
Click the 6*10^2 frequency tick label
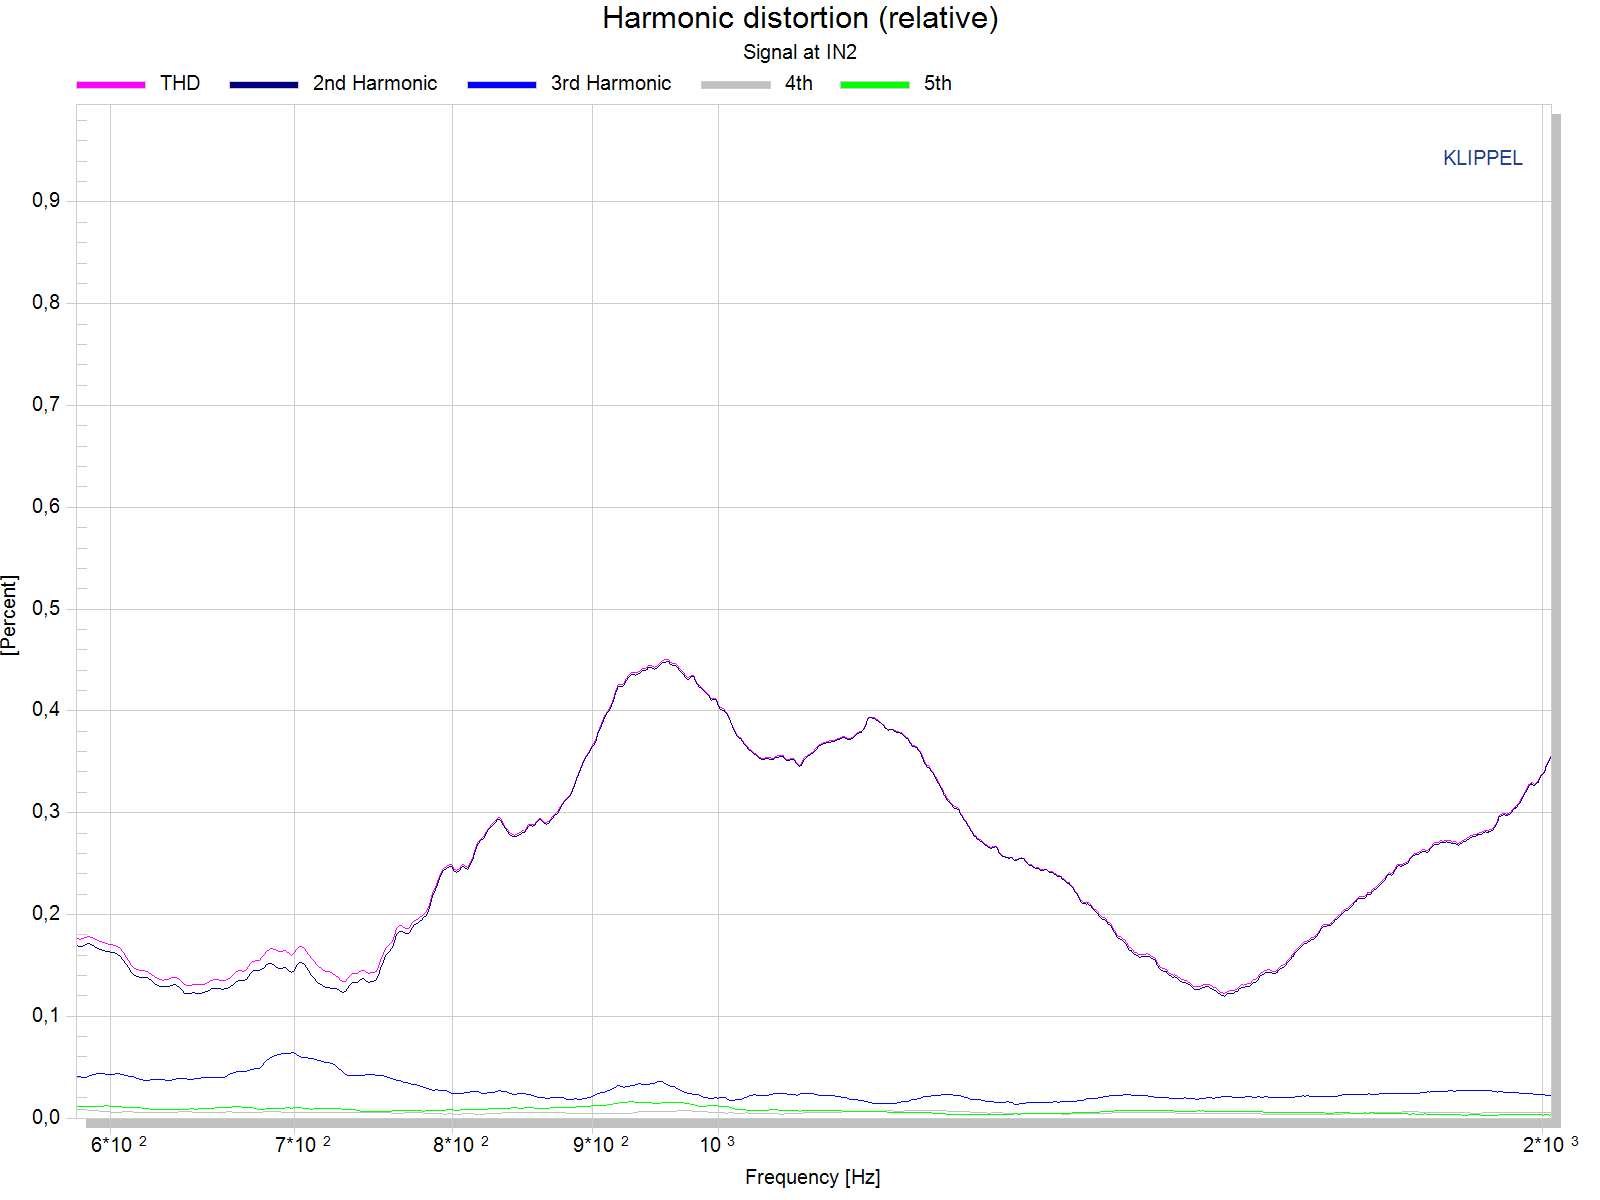coord(119,1144)
